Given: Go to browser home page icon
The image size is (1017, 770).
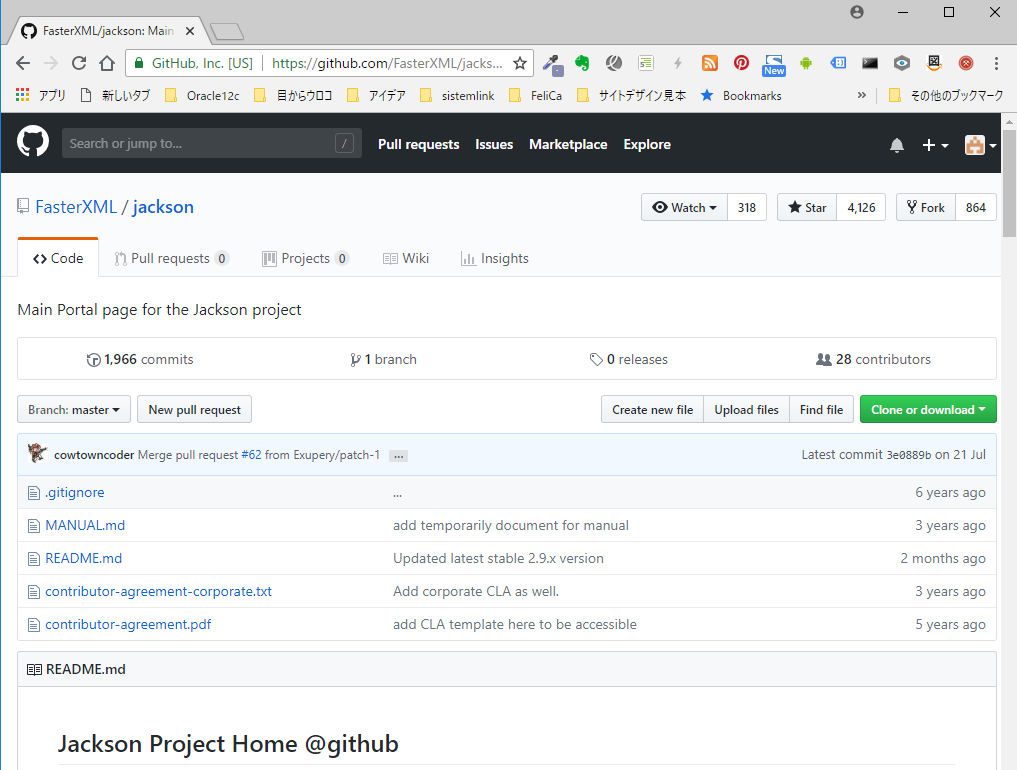Looking at the screenshot, I should [x=107, y=63].
